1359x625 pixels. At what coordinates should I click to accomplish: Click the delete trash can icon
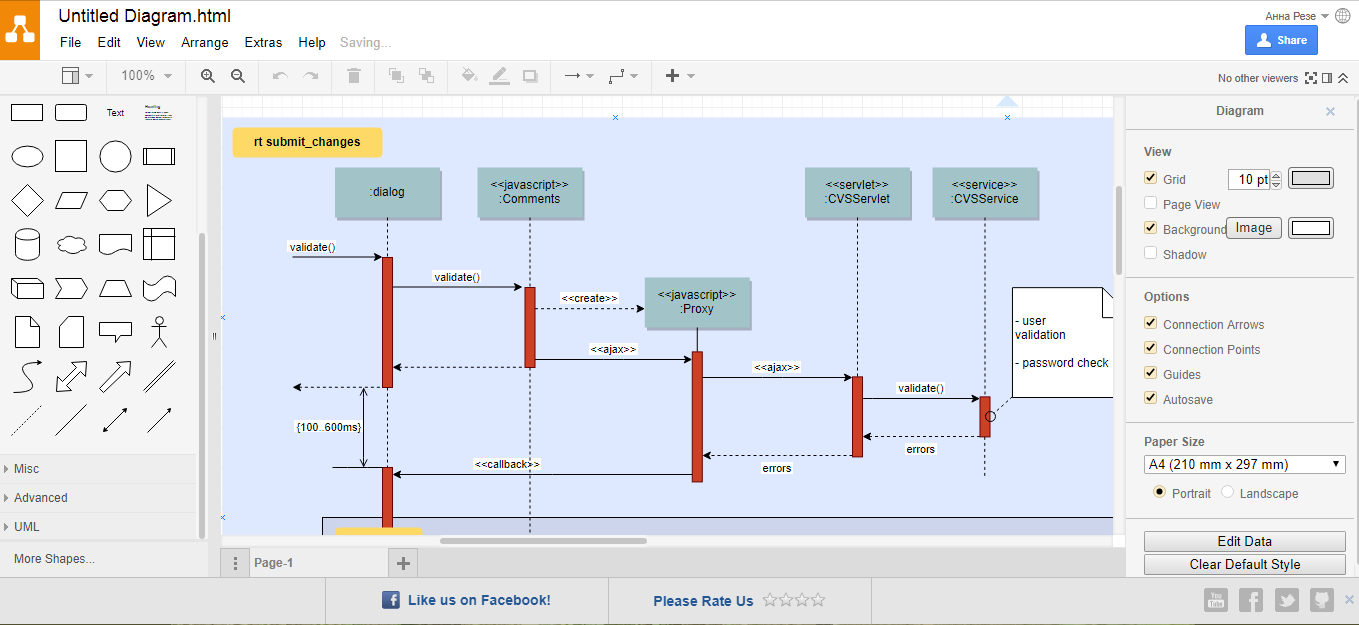[353, 76]
